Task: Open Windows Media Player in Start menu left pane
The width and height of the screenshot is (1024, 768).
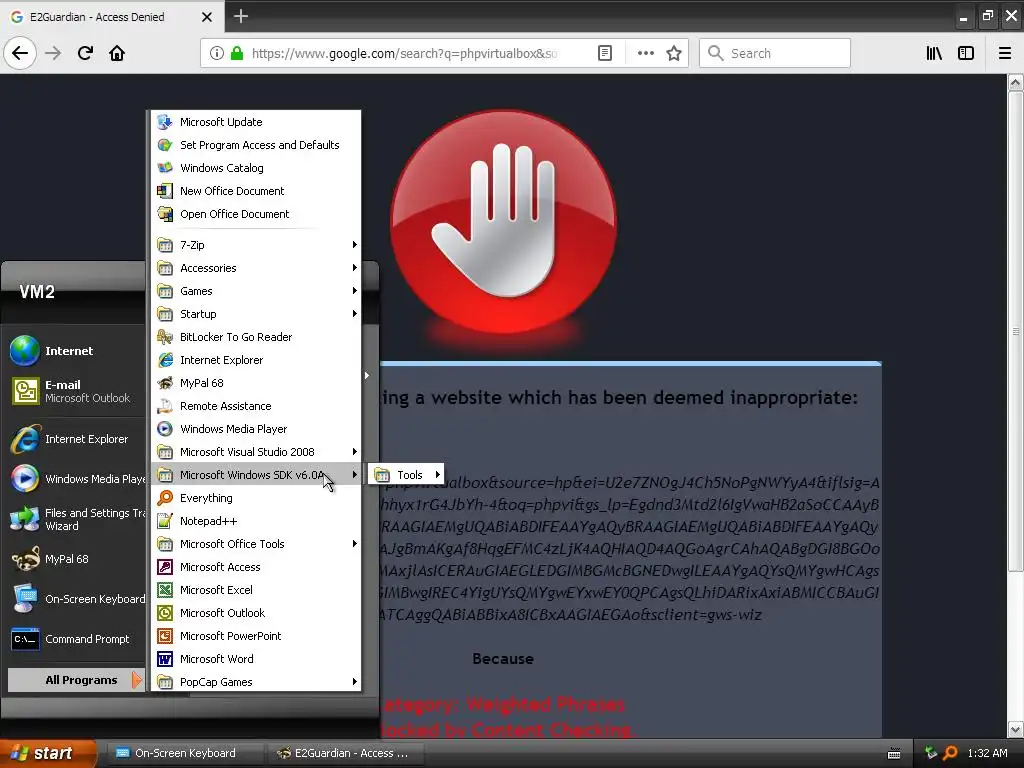Action: coord(76,479)
